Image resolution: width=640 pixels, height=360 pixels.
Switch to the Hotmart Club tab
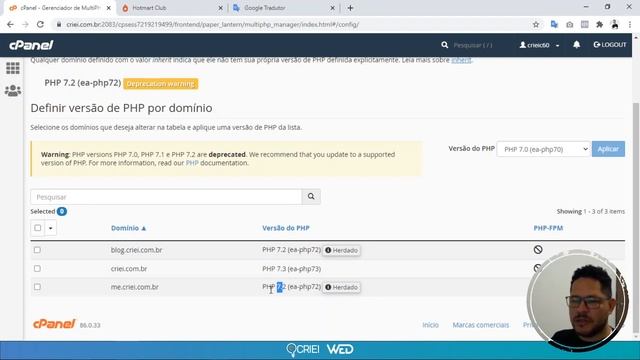[x=171, y=8]
